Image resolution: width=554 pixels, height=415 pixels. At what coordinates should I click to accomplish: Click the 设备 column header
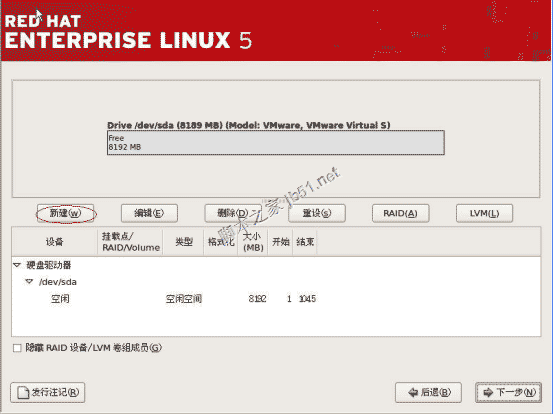pyautogui.click(x=54, y=242)
